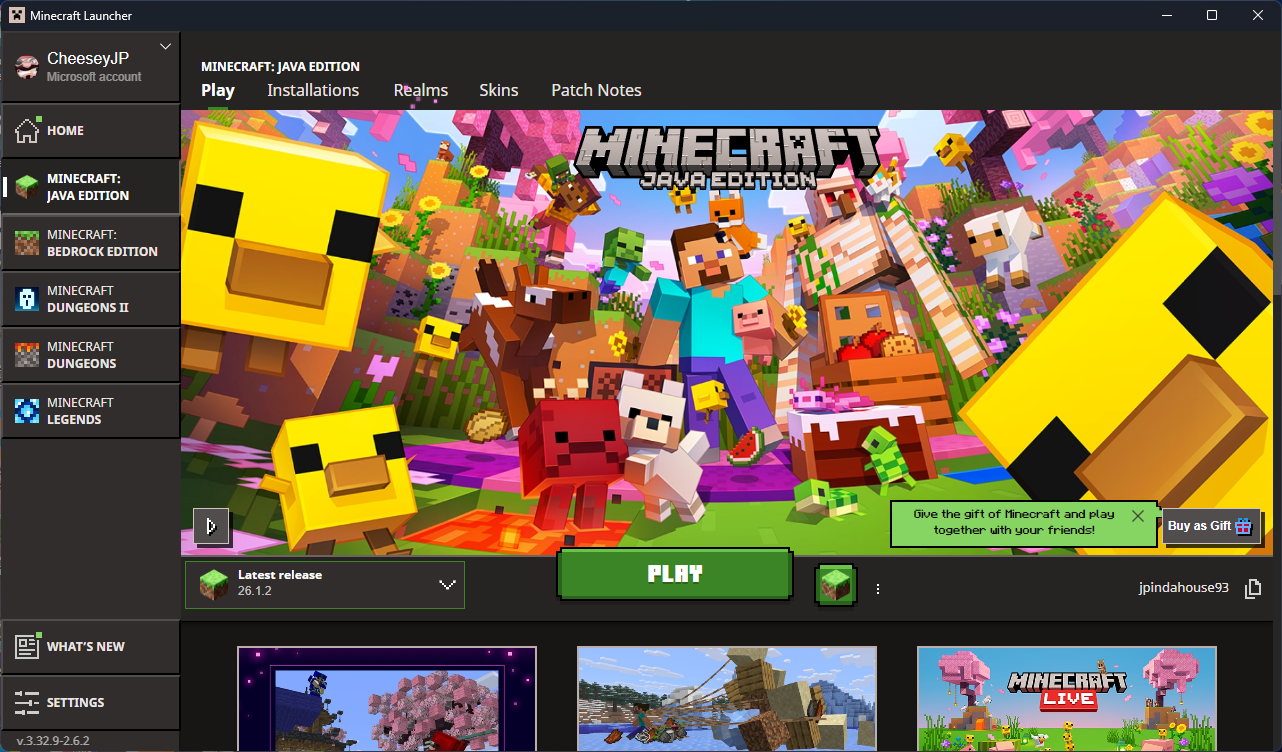1282x752 pixels.
Task: Open Minecraft Dungeons II entry
Action: point(90,299)
